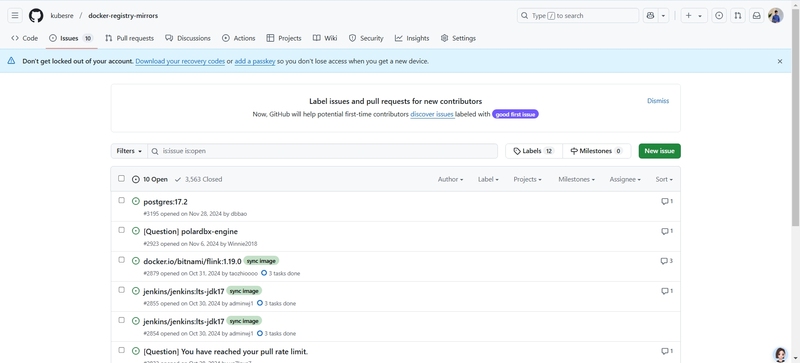The width and height of the screenshot is (800, 363).
Task: Show the 3,563 Closed issues
Action: click(198, 180)
